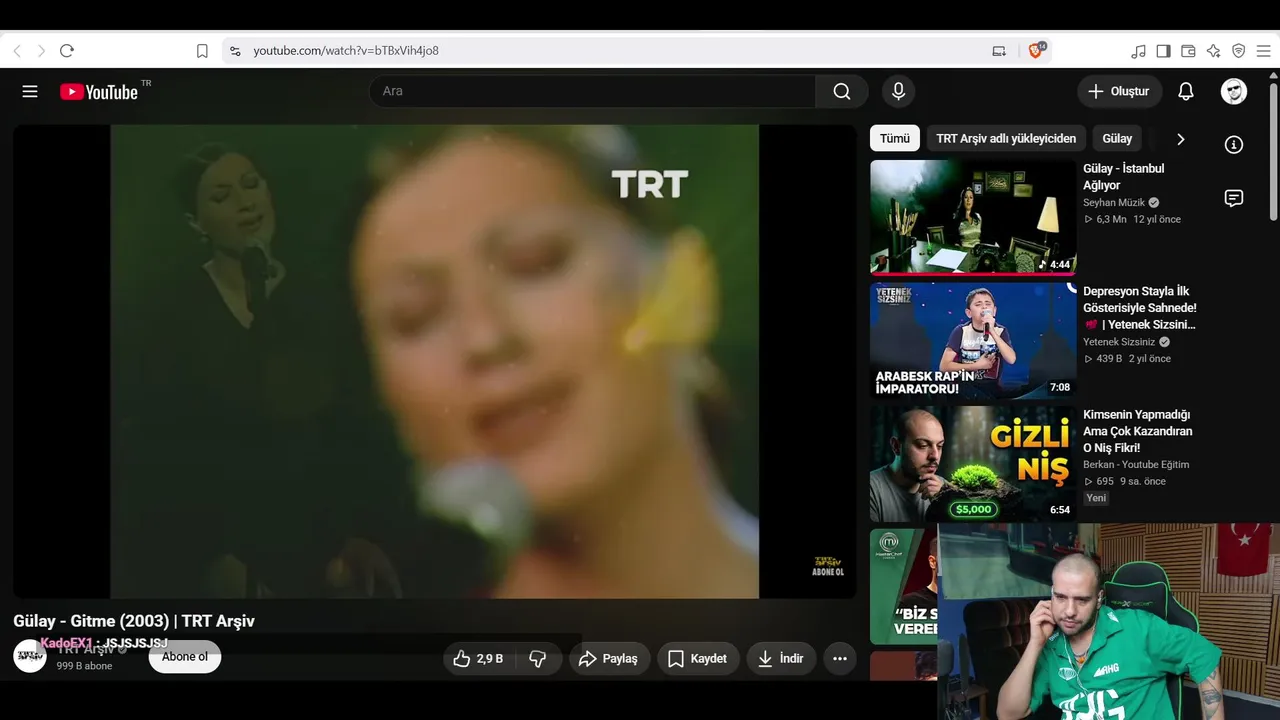Download the video with İndir
1280x720 pixels.
click(781, 659)
